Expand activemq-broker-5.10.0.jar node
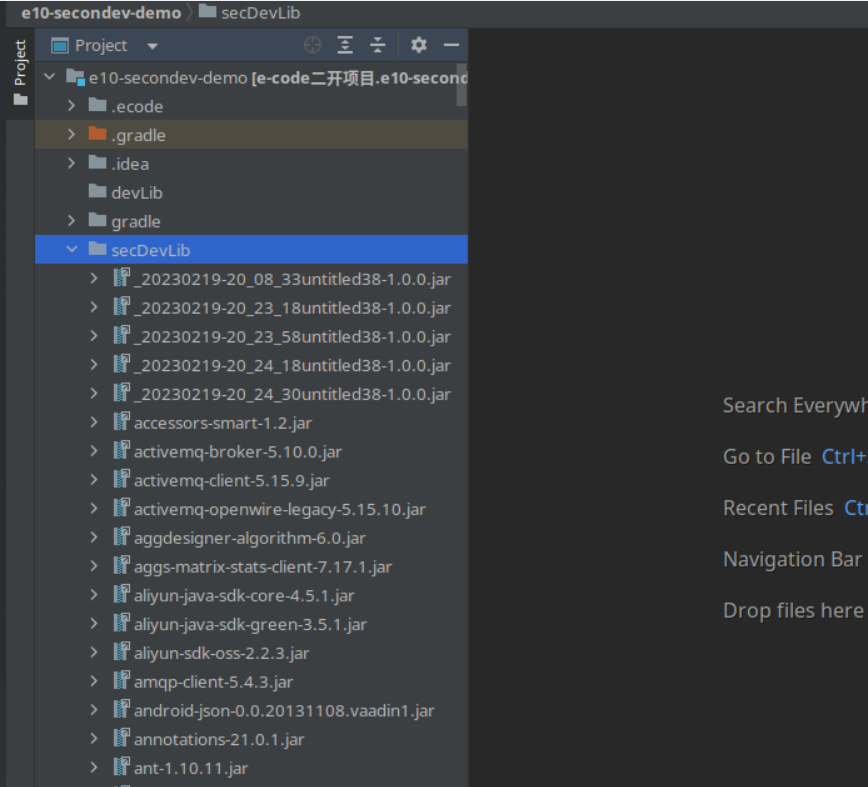Image resolution: width=868 pixels, height=787 pixels. point(94,451)
